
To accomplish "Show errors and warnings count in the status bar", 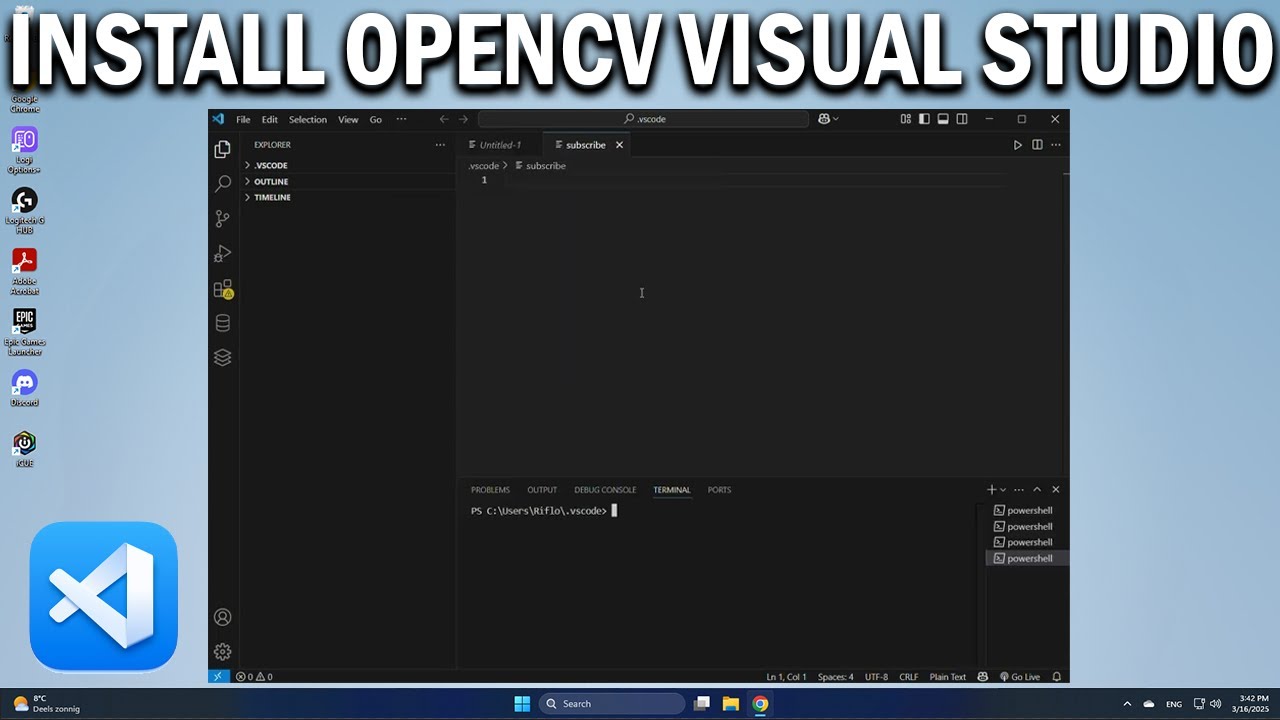I will click(254, 677).
